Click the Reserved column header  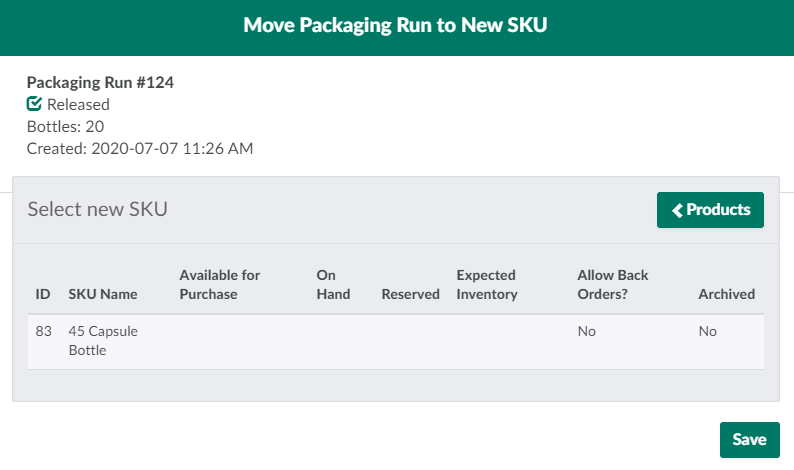click(x=410, y=294)
